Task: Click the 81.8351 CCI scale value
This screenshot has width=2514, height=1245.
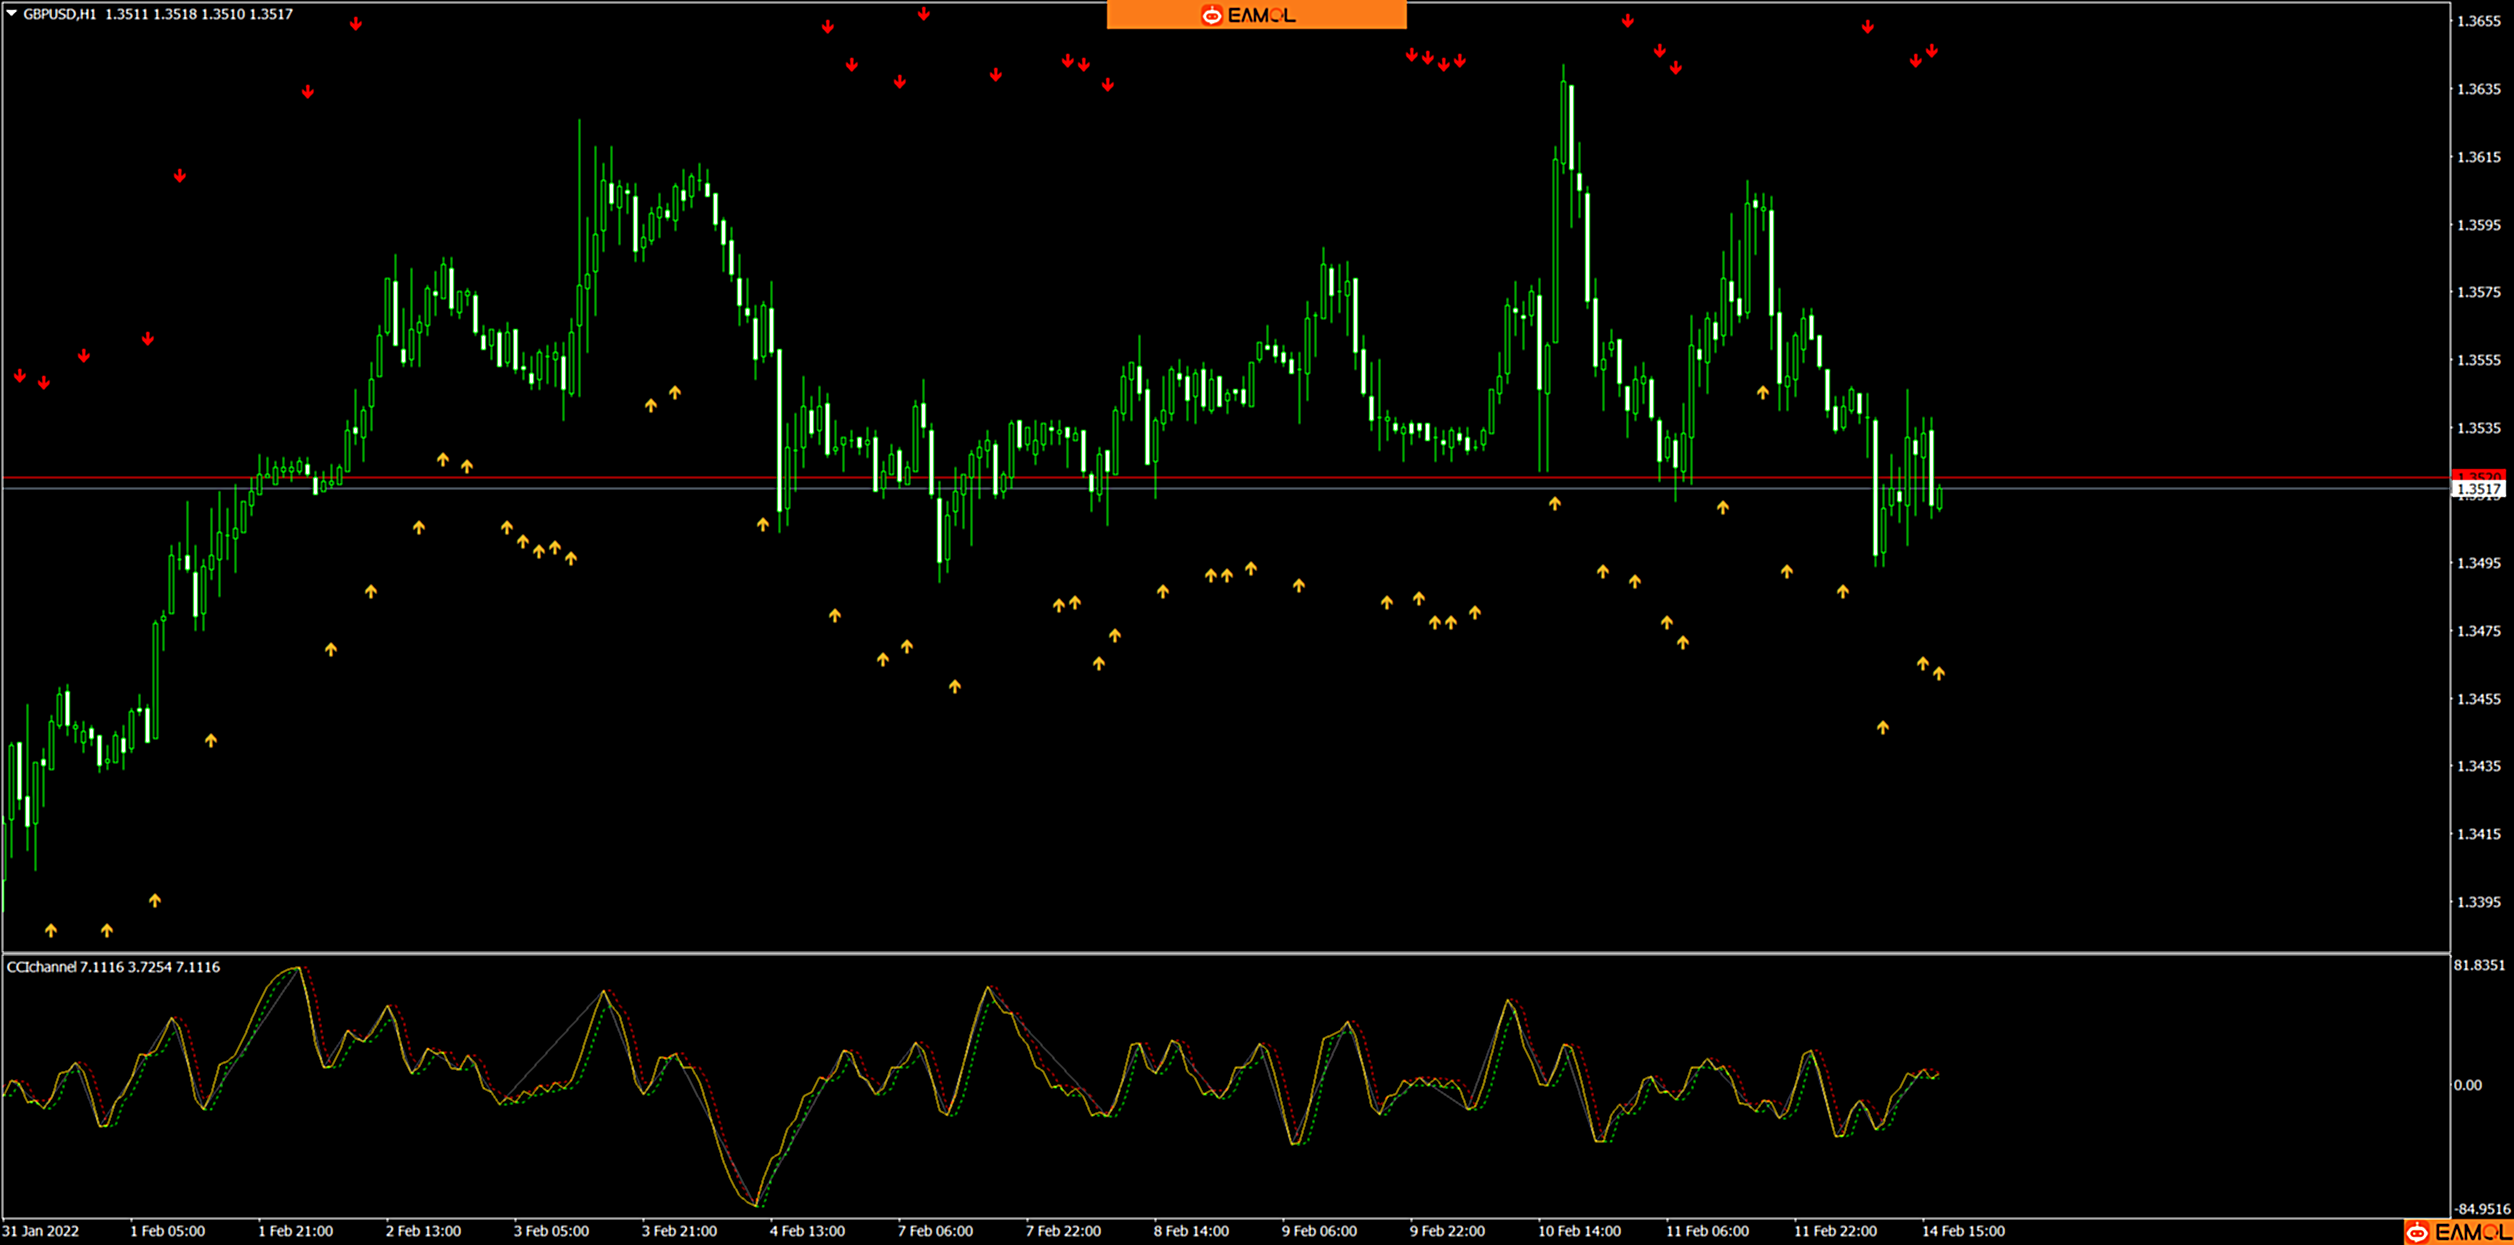Action: [2479, 965]
